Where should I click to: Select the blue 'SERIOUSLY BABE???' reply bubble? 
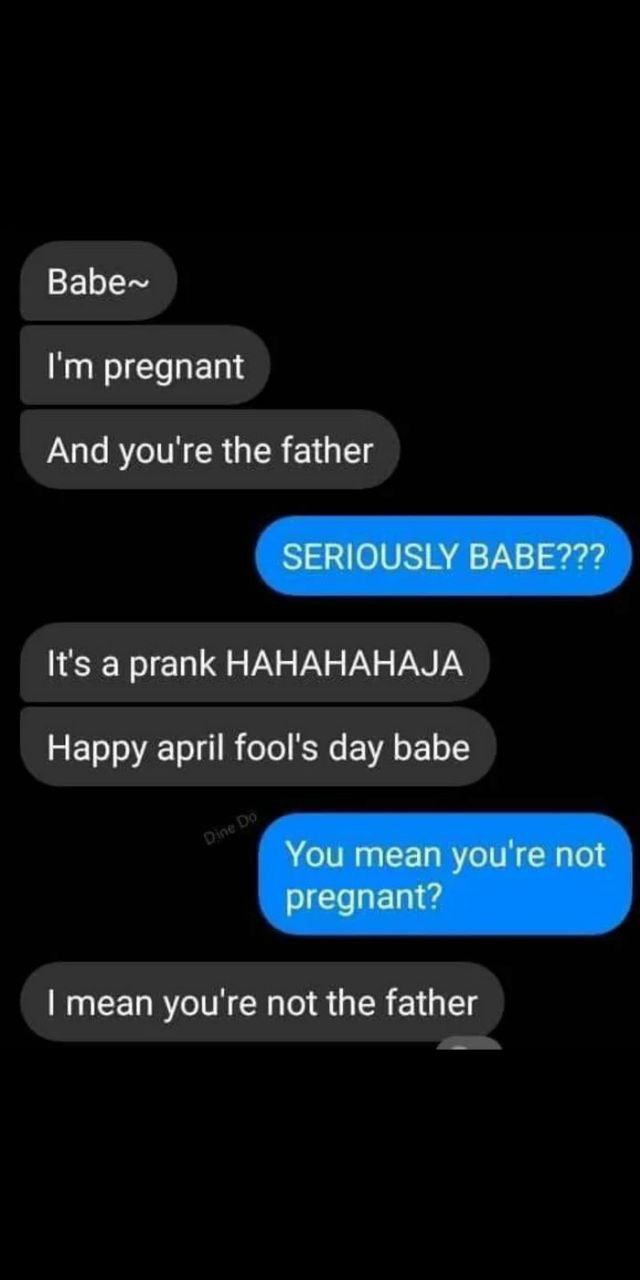click(x=444, y=556)
